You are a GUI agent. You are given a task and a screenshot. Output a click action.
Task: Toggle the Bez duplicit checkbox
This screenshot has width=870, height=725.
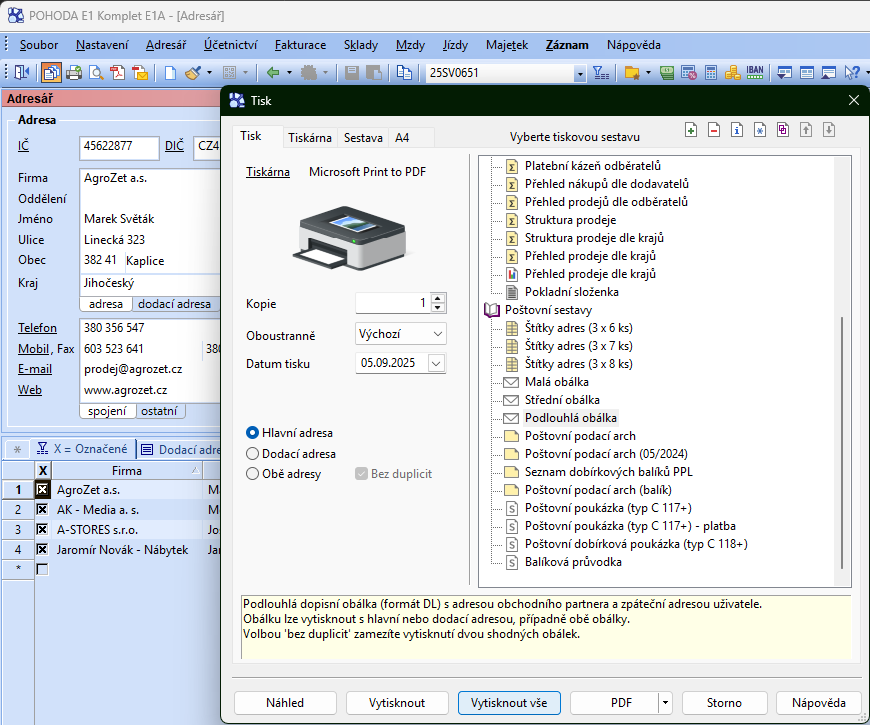point(361,474)
